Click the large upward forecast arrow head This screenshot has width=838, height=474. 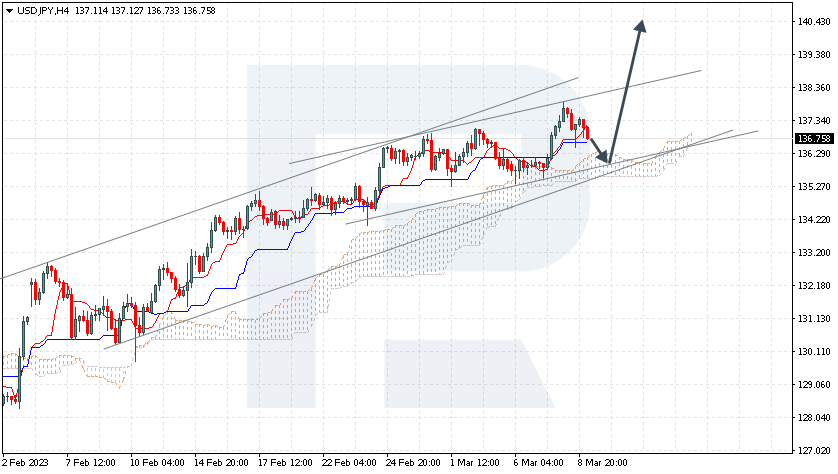click(x=640, y=27)
